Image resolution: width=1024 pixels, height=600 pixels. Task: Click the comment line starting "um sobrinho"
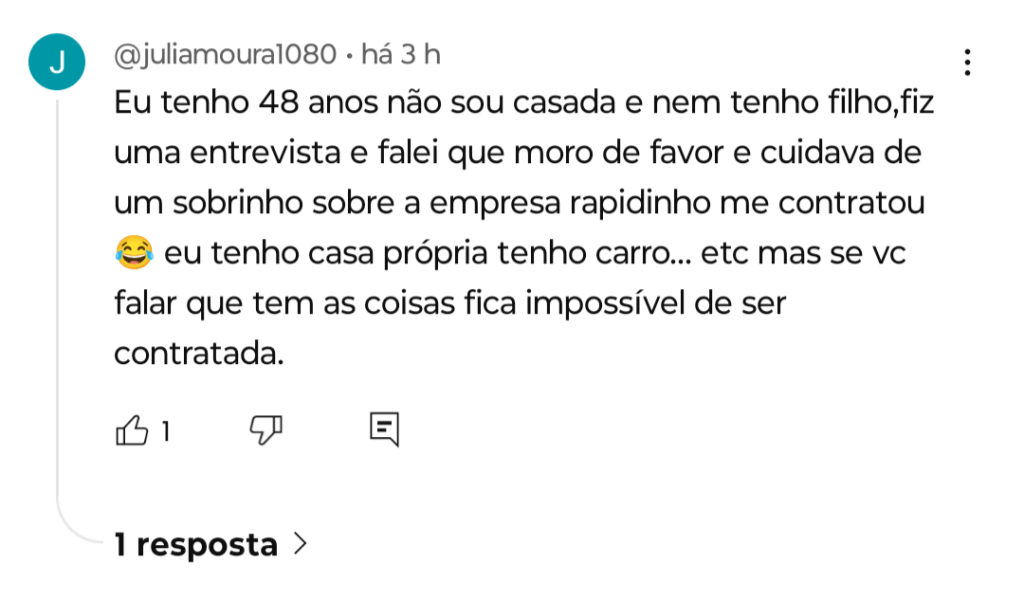(x=519, y=204)
